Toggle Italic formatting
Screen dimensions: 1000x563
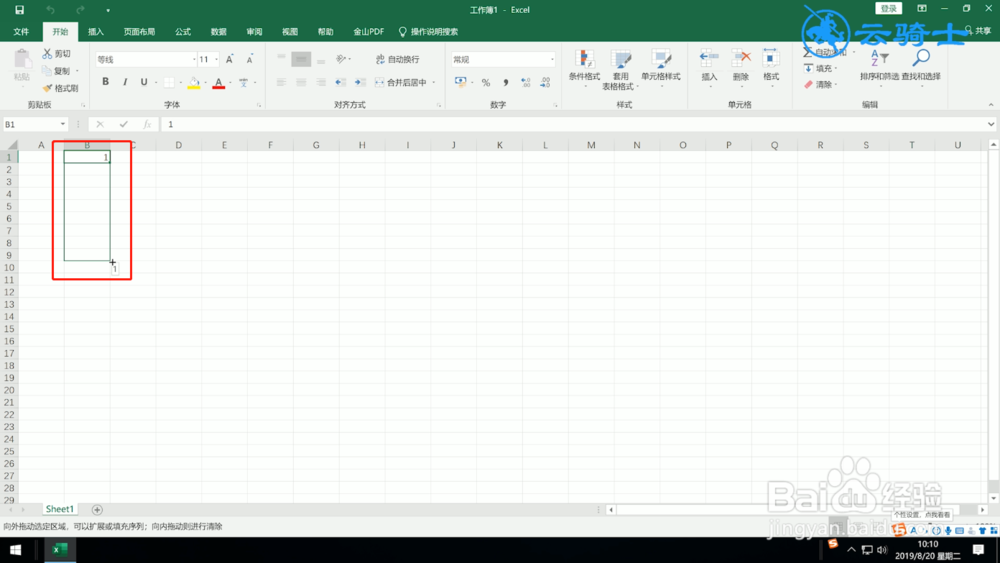125,82
